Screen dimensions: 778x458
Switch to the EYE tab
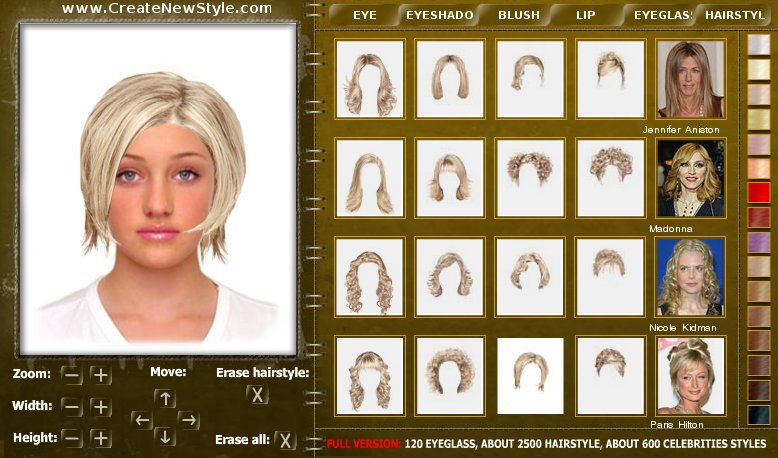tap(365, 15)
